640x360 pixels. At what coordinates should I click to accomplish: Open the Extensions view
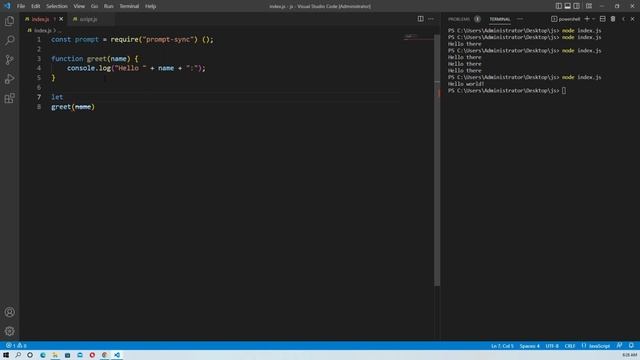[9, 98]
